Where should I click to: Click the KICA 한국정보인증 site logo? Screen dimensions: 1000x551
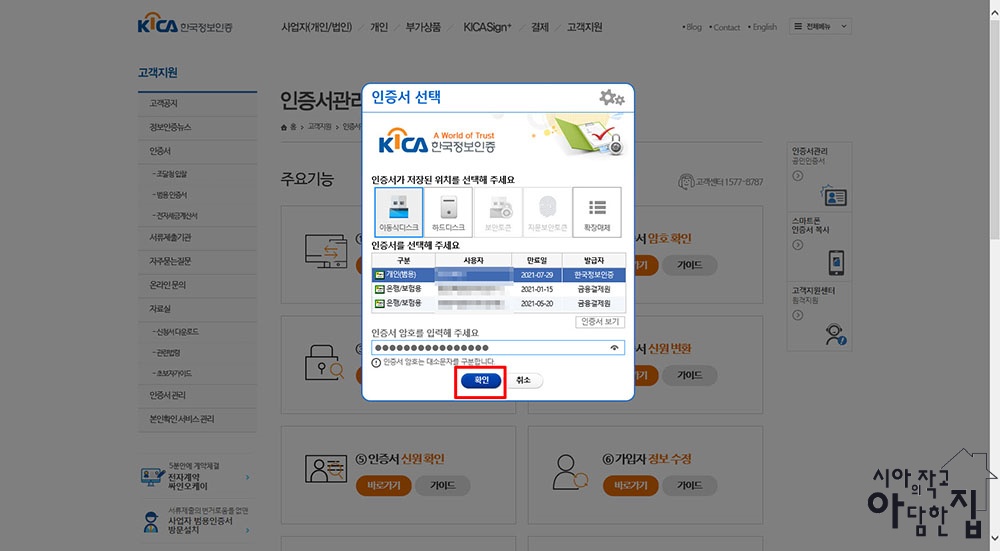point(185,24)
